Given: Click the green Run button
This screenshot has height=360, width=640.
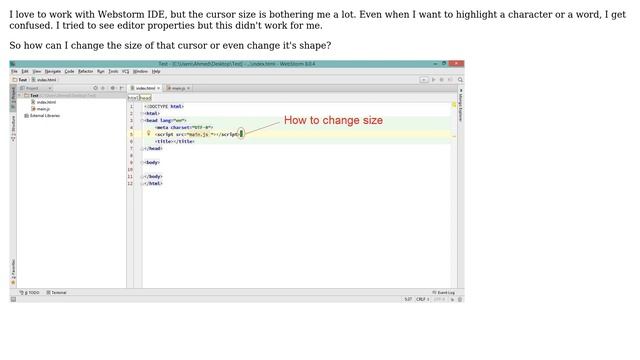Looking at the screenshot, I should (x=433, y=80).
